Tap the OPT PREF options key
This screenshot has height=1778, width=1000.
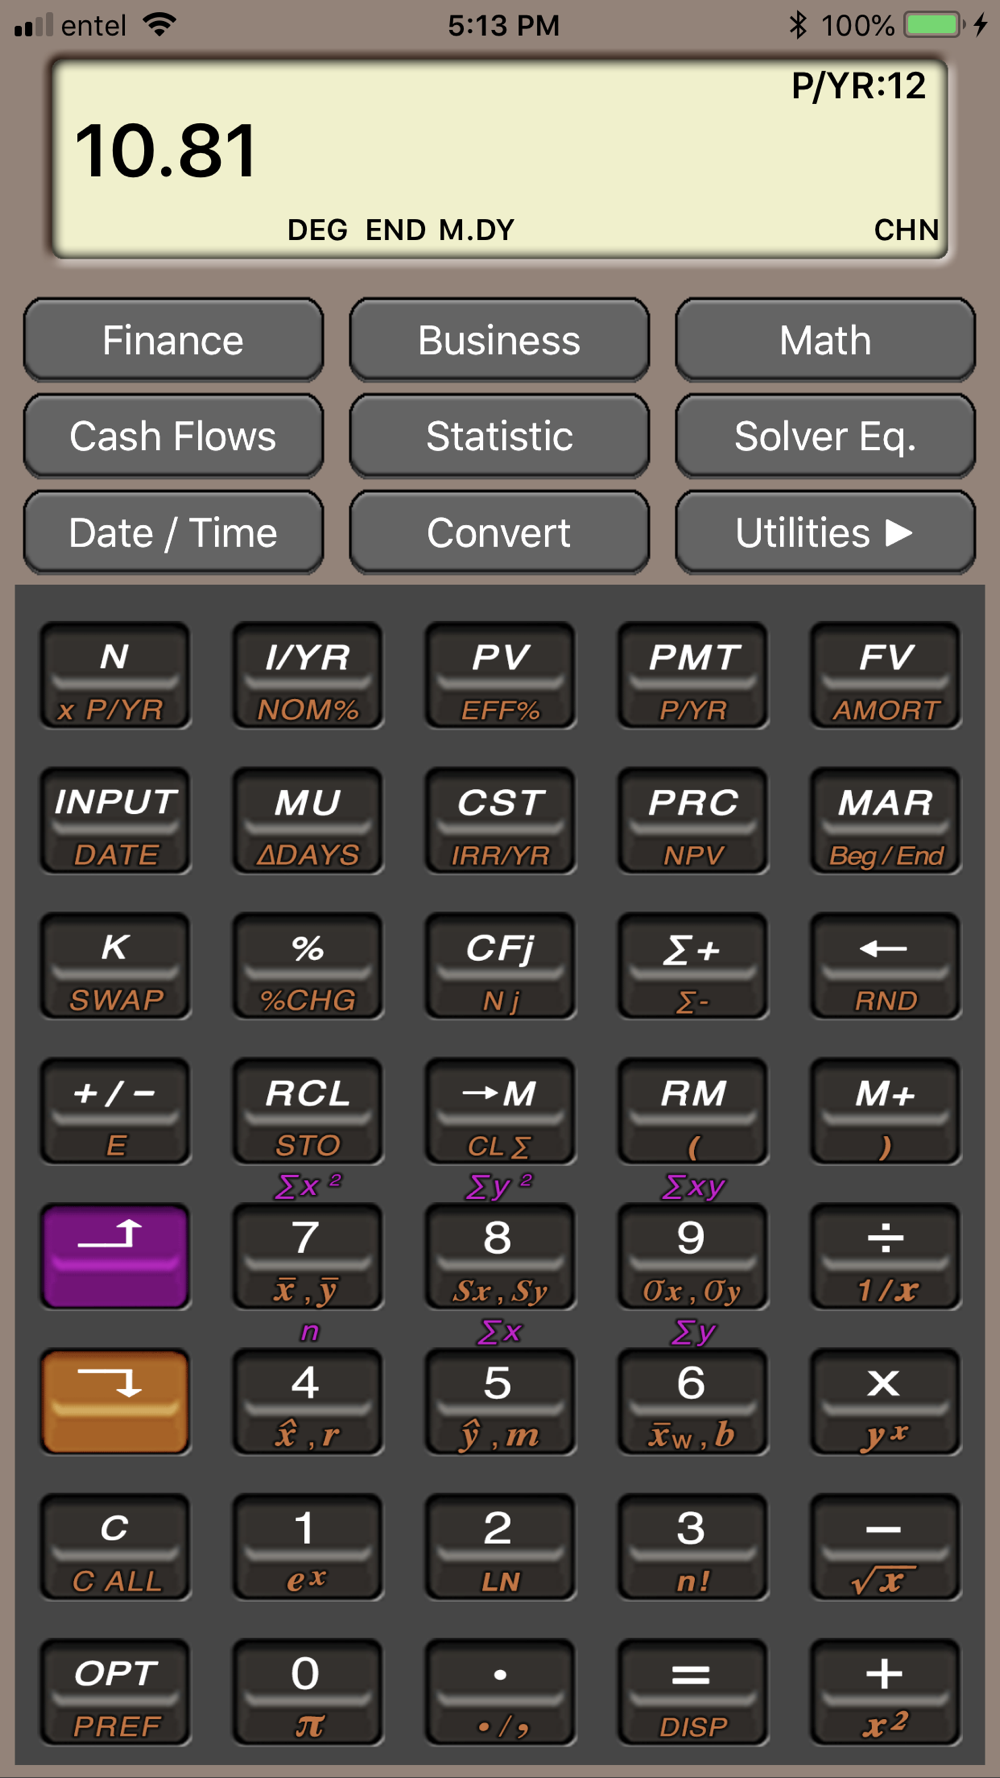pyautogui.click(x=115, y=1692)
